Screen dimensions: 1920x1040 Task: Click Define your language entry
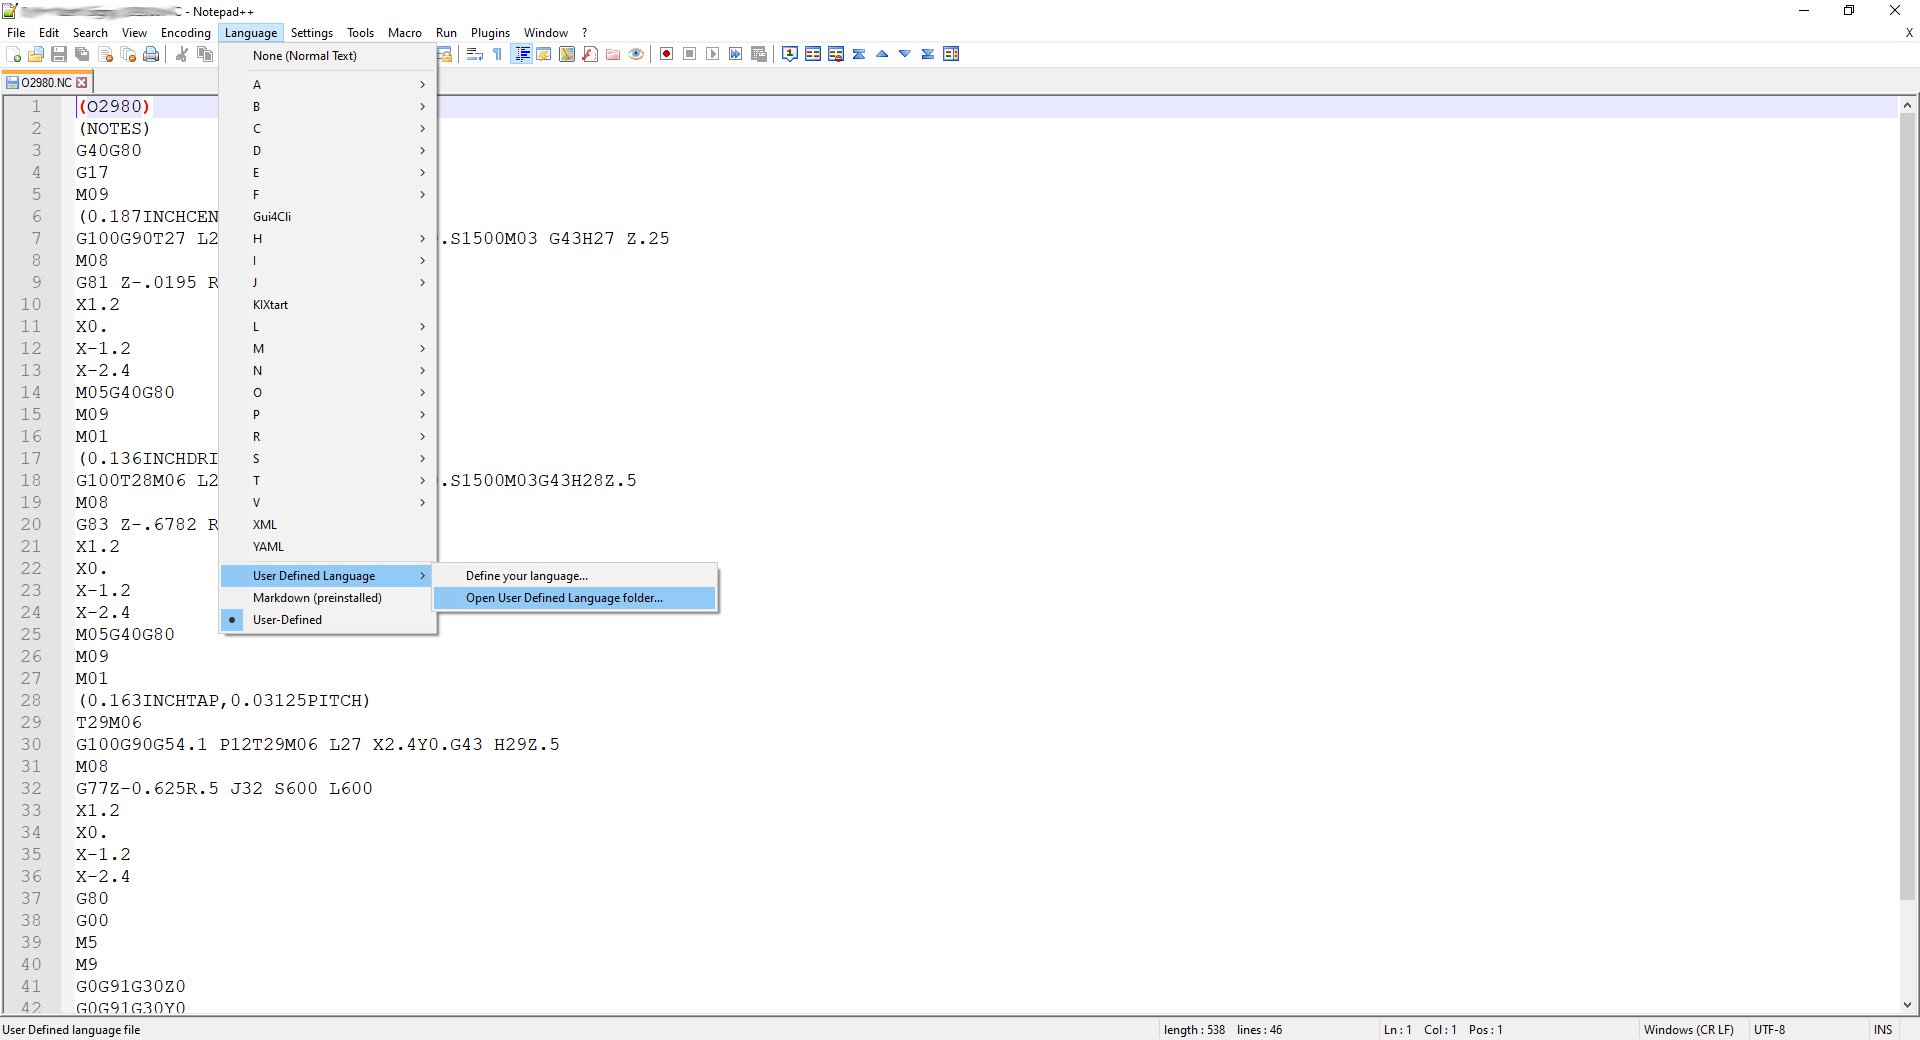[526, 575]
